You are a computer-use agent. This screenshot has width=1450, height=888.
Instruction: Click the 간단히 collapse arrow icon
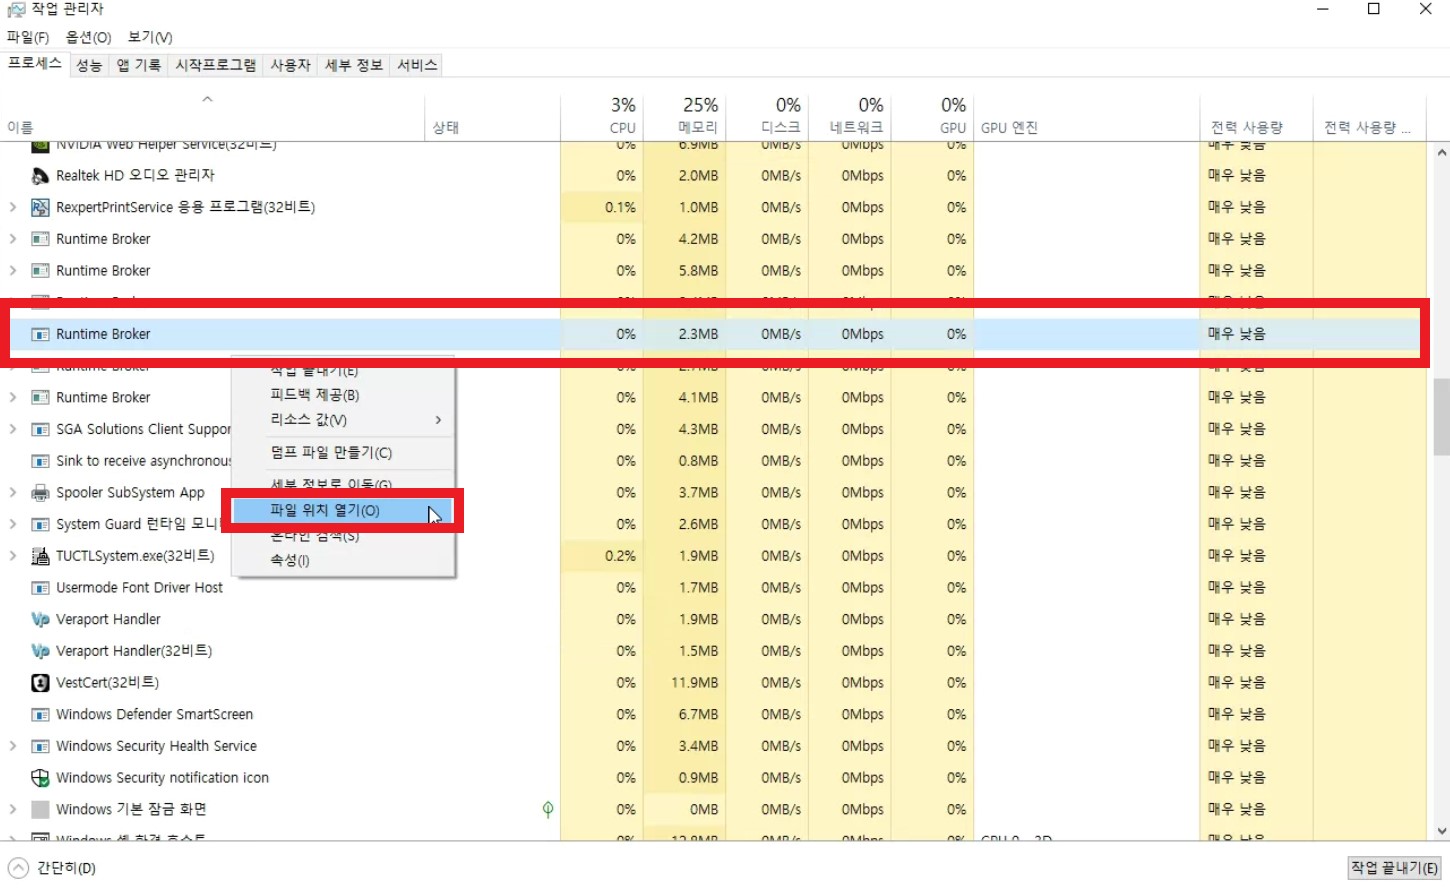coord(18,868)
